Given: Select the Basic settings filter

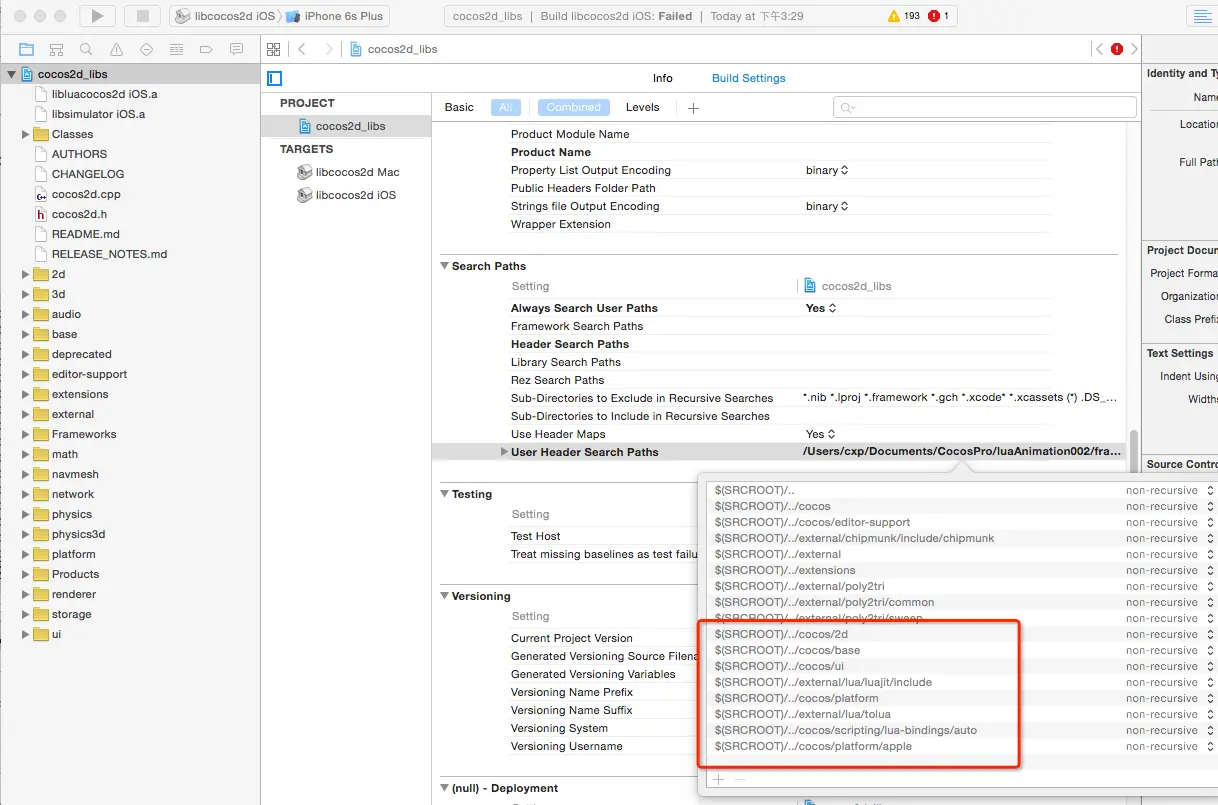Looking at the screenshot, I should click(459, 107).
